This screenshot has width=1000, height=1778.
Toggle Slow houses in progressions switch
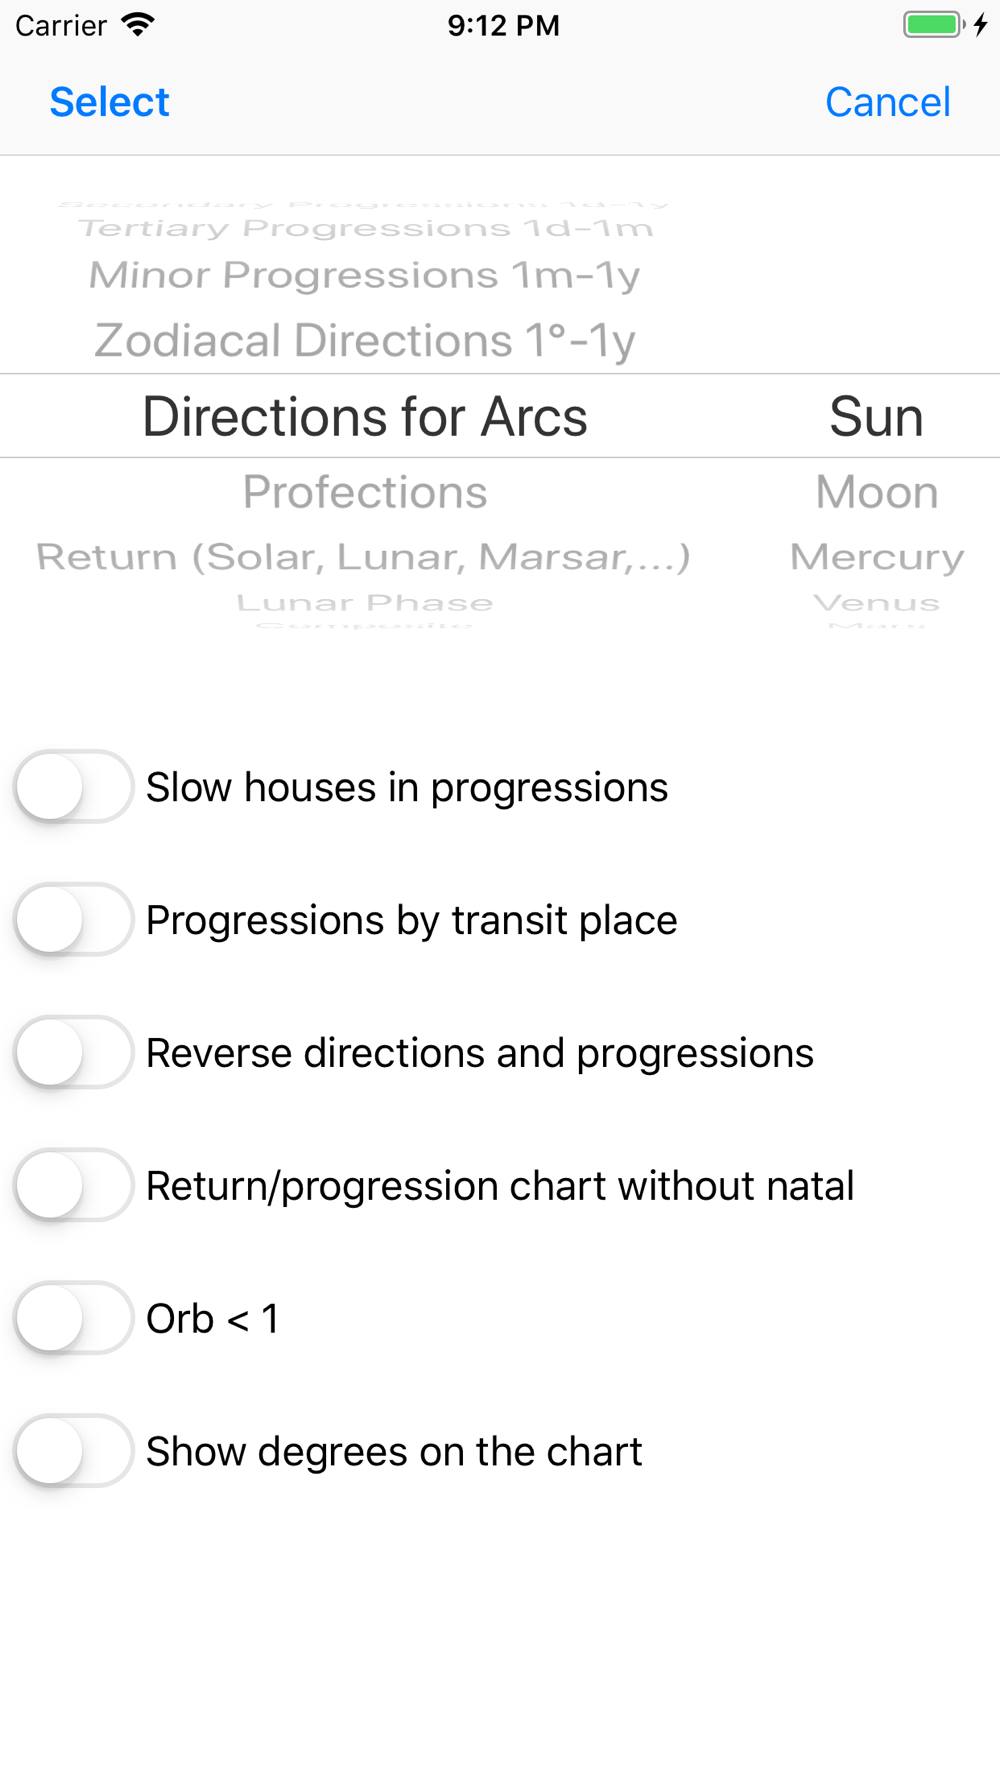[x=73, y=787]
